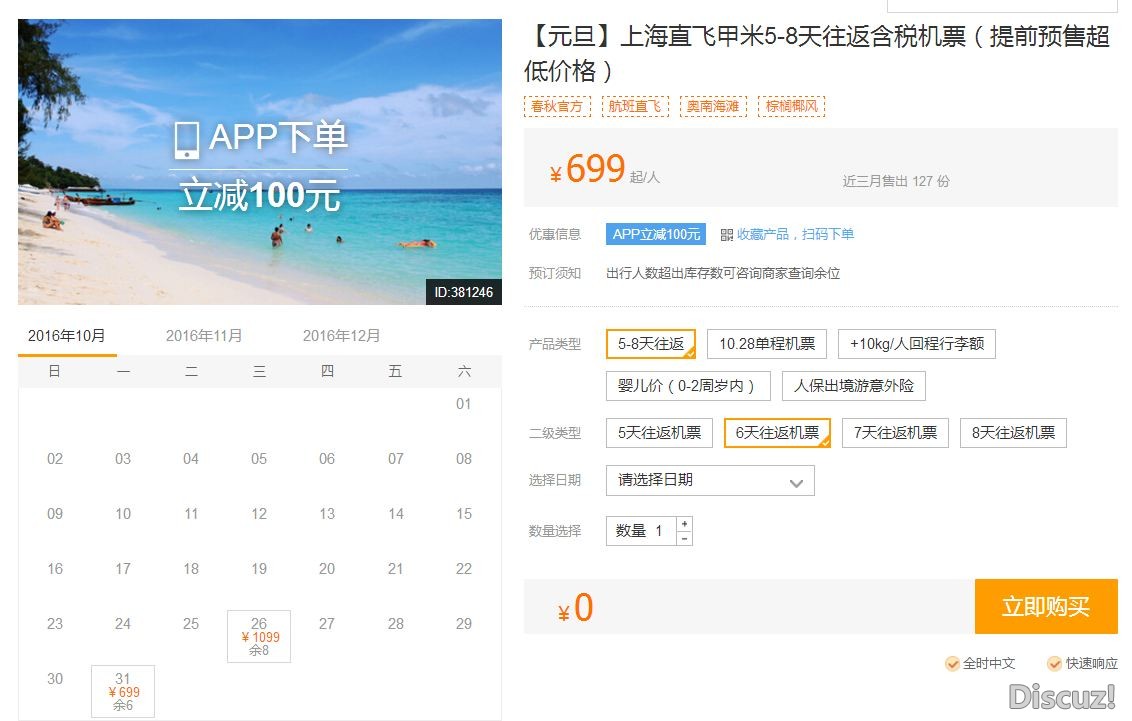Click October 20 in the calendar
This screenshot has width=1132, height=721.
click(x=327, y=569)
